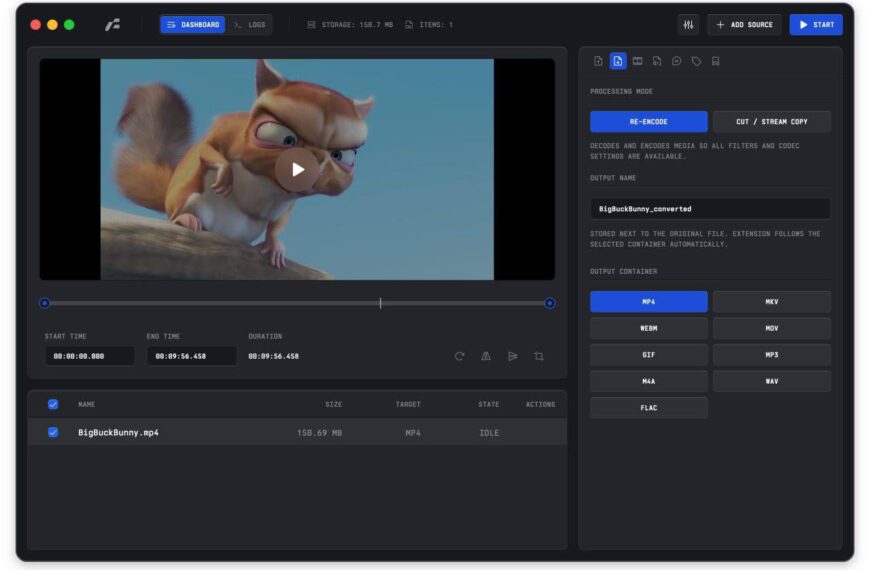The width and height of the screenshot is (870, 570).
Task: Switch to the Logs tab
Action: [249, 25]
